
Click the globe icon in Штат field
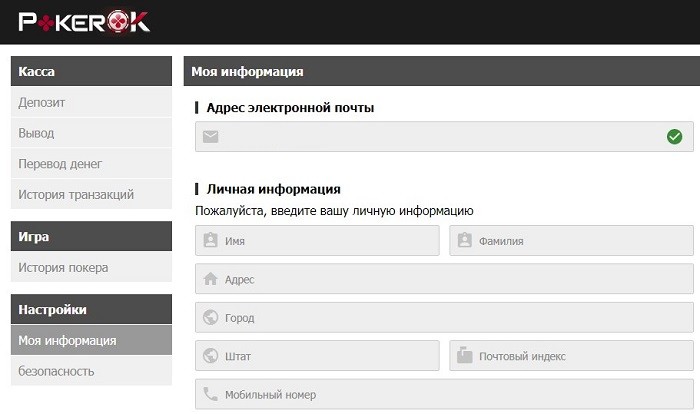210,356
